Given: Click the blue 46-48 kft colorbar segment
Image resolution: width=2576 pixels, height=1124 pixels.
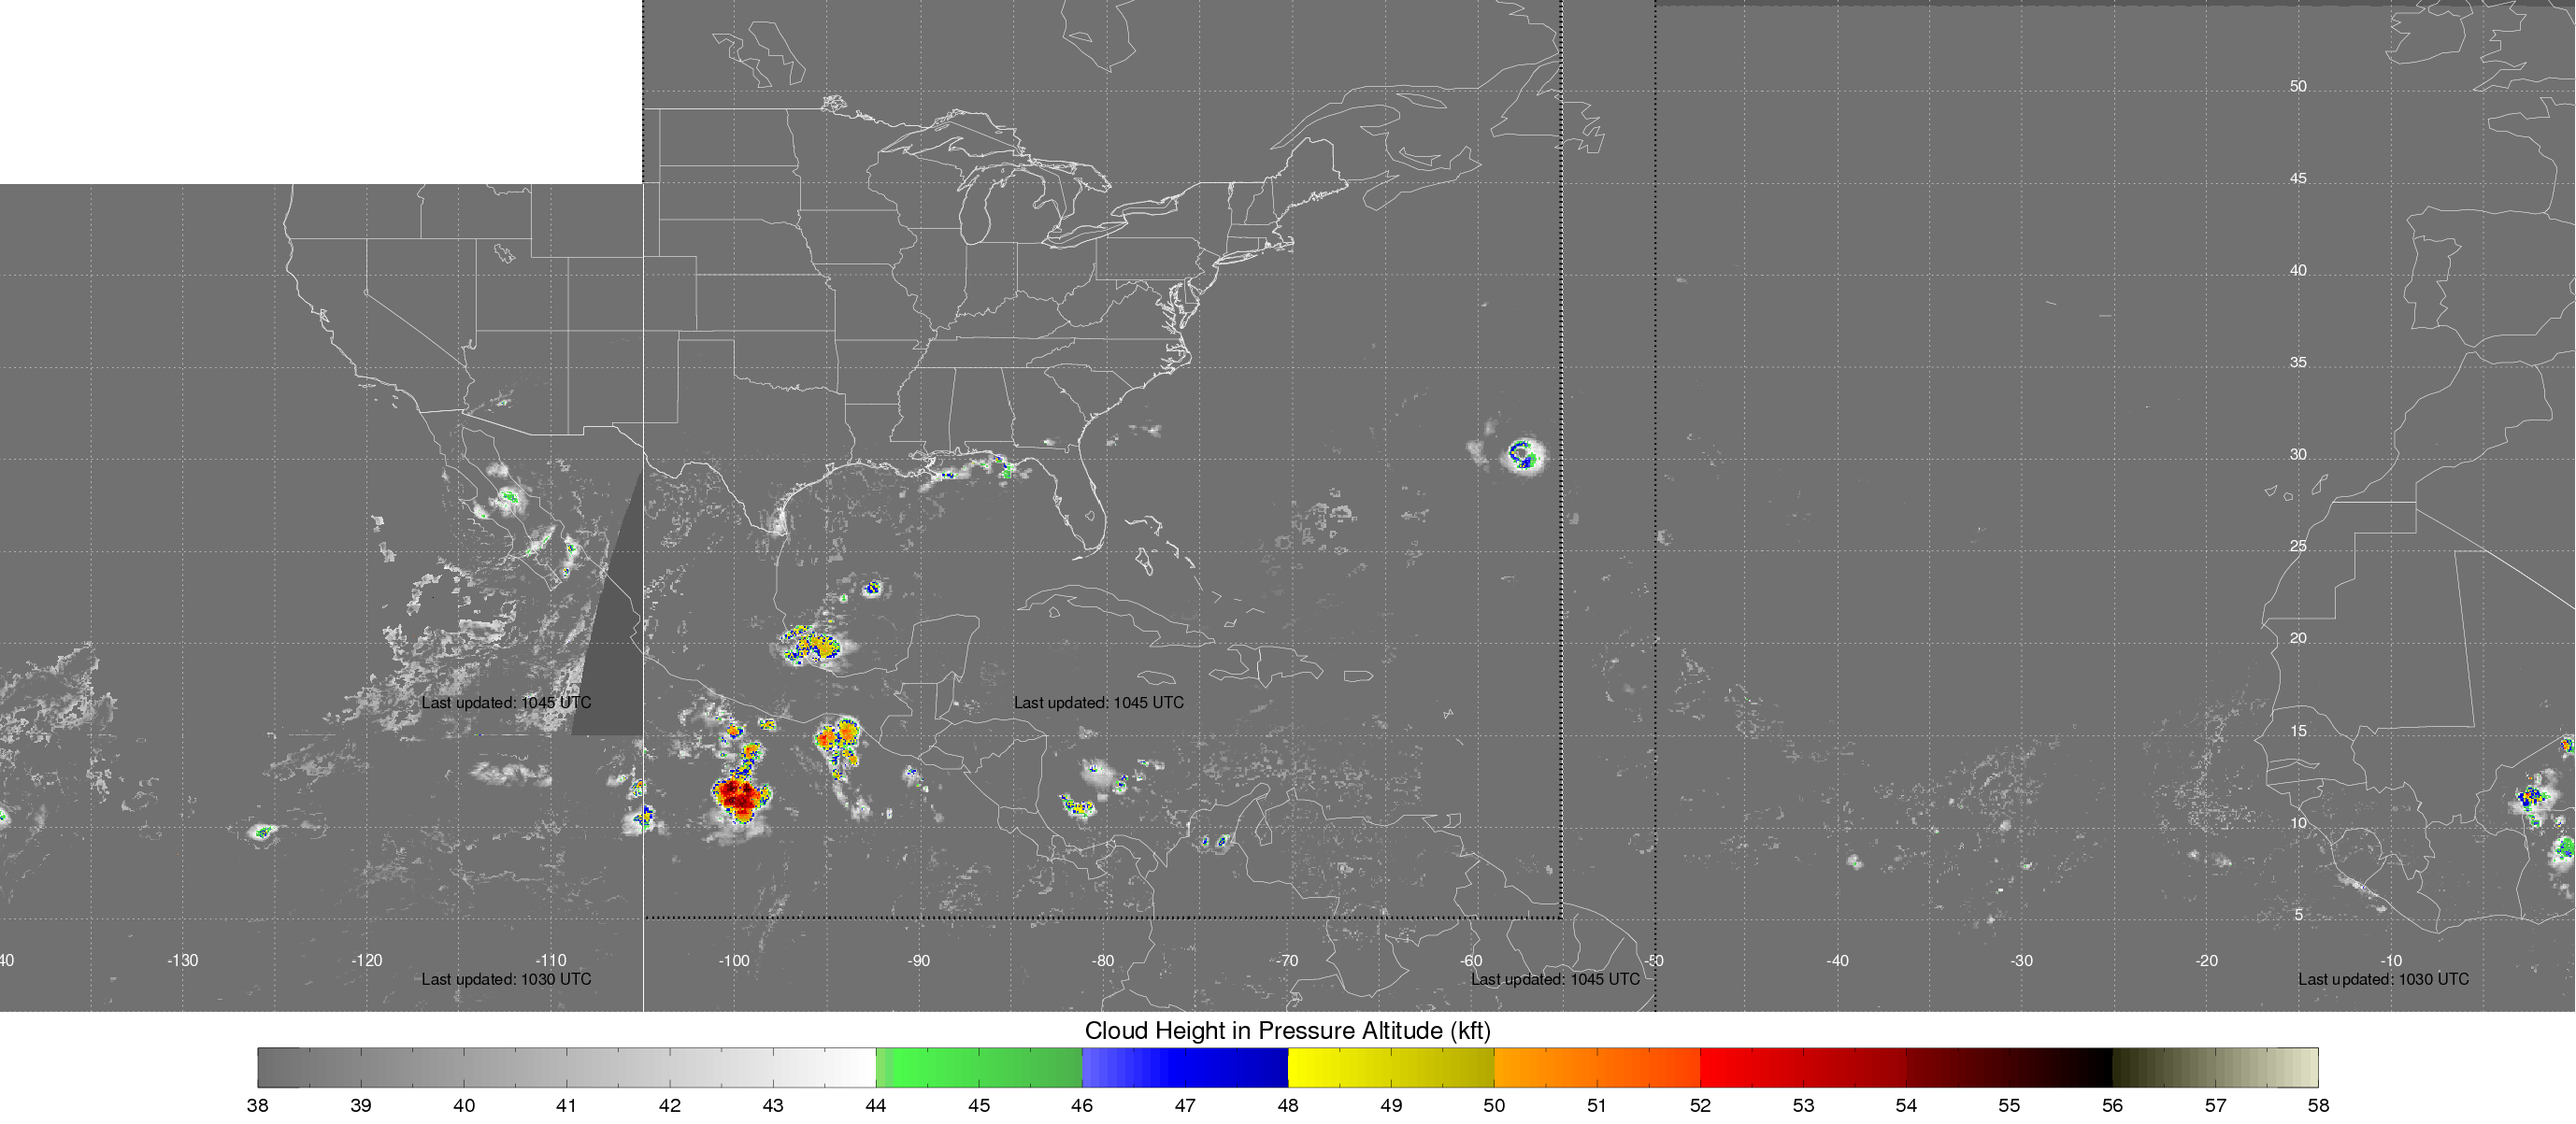Looking at the screenshot, I should 1184,1067.
